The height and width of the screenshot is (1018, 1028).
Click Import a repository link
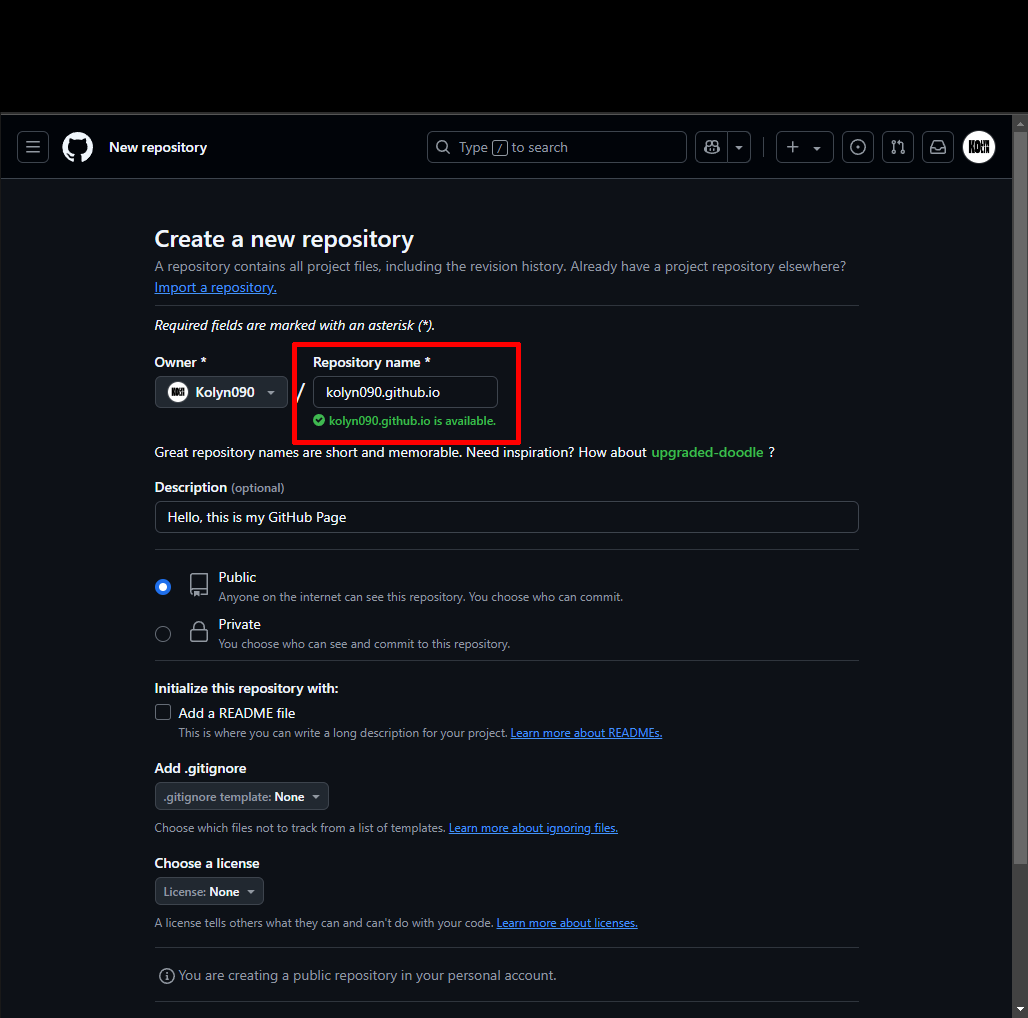[214, 287]
